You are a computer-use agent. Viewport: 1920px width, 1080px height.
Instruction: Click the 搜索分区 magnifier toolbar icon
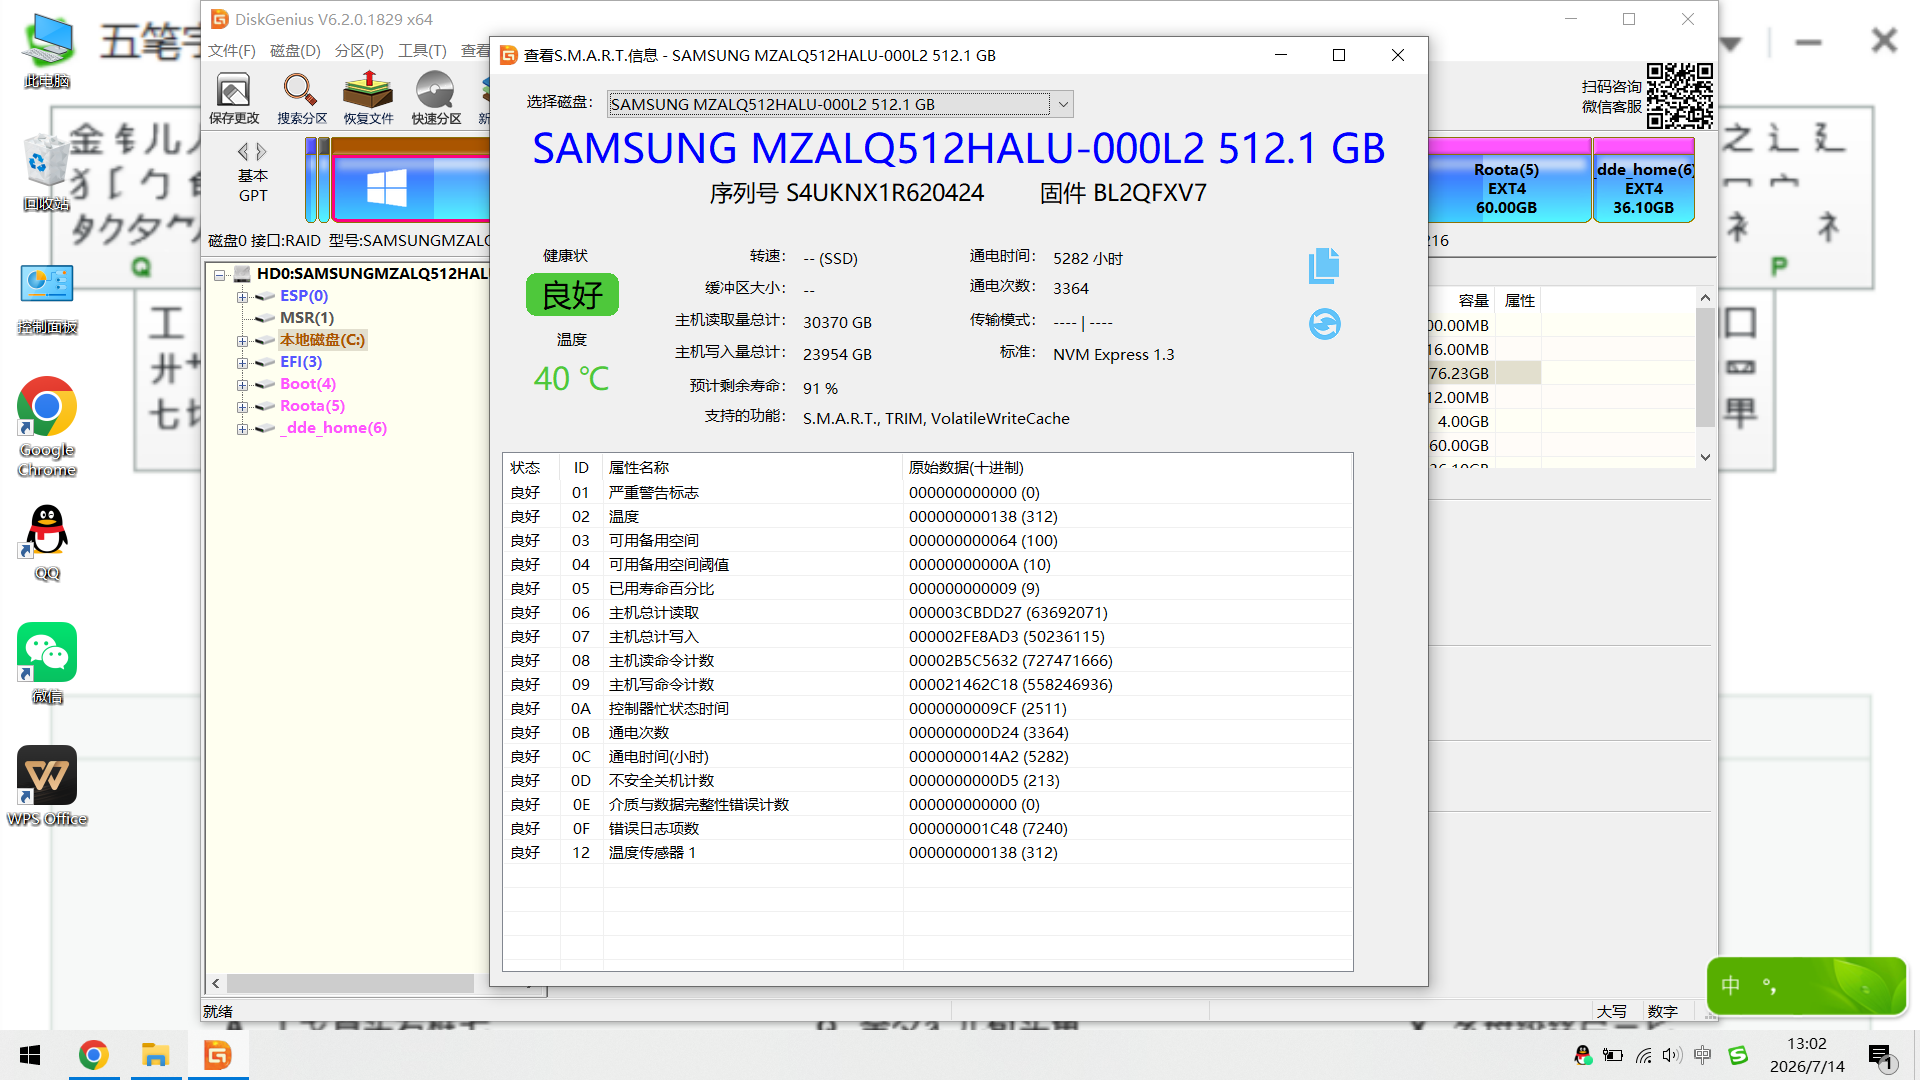click(x=301, y=98)
